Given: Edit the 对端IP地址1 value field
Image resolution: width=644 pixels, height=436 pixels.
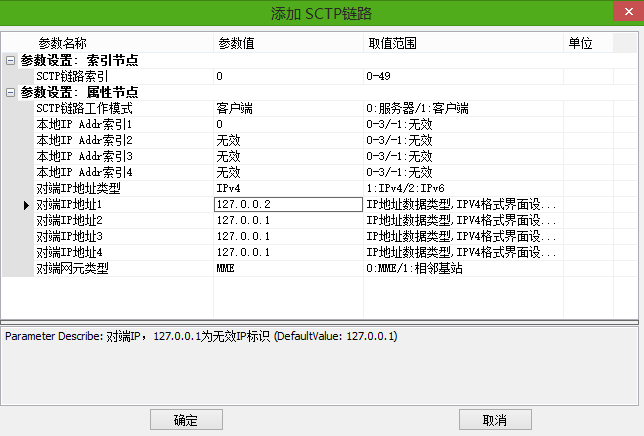Looking at the screenshot, I should tap(287, 204).
